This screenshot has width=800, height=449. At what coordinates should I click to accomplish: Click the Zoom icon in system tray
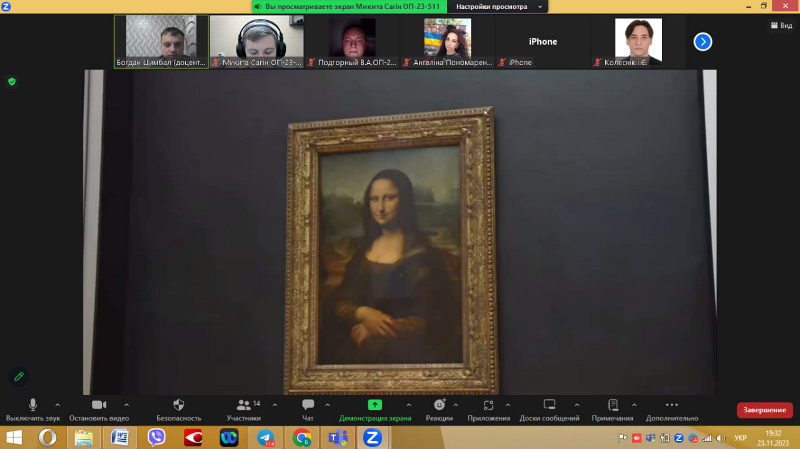pos(679,438)
